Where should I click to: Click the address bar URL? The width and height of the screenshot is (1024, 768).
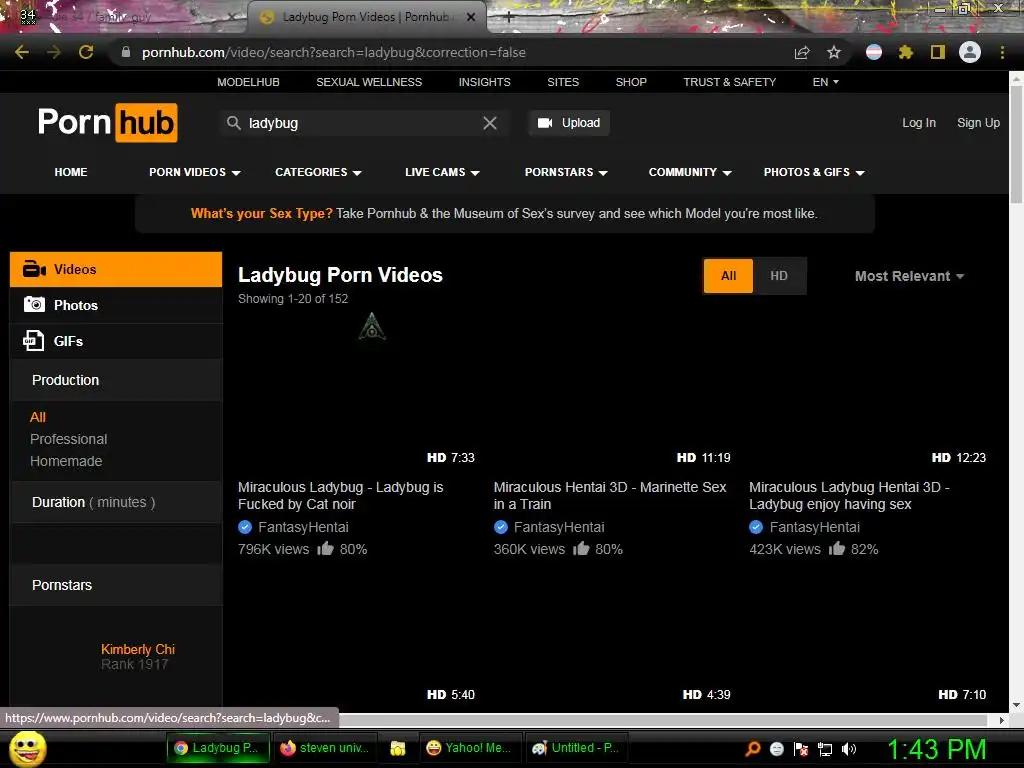(x=334, y=52)
